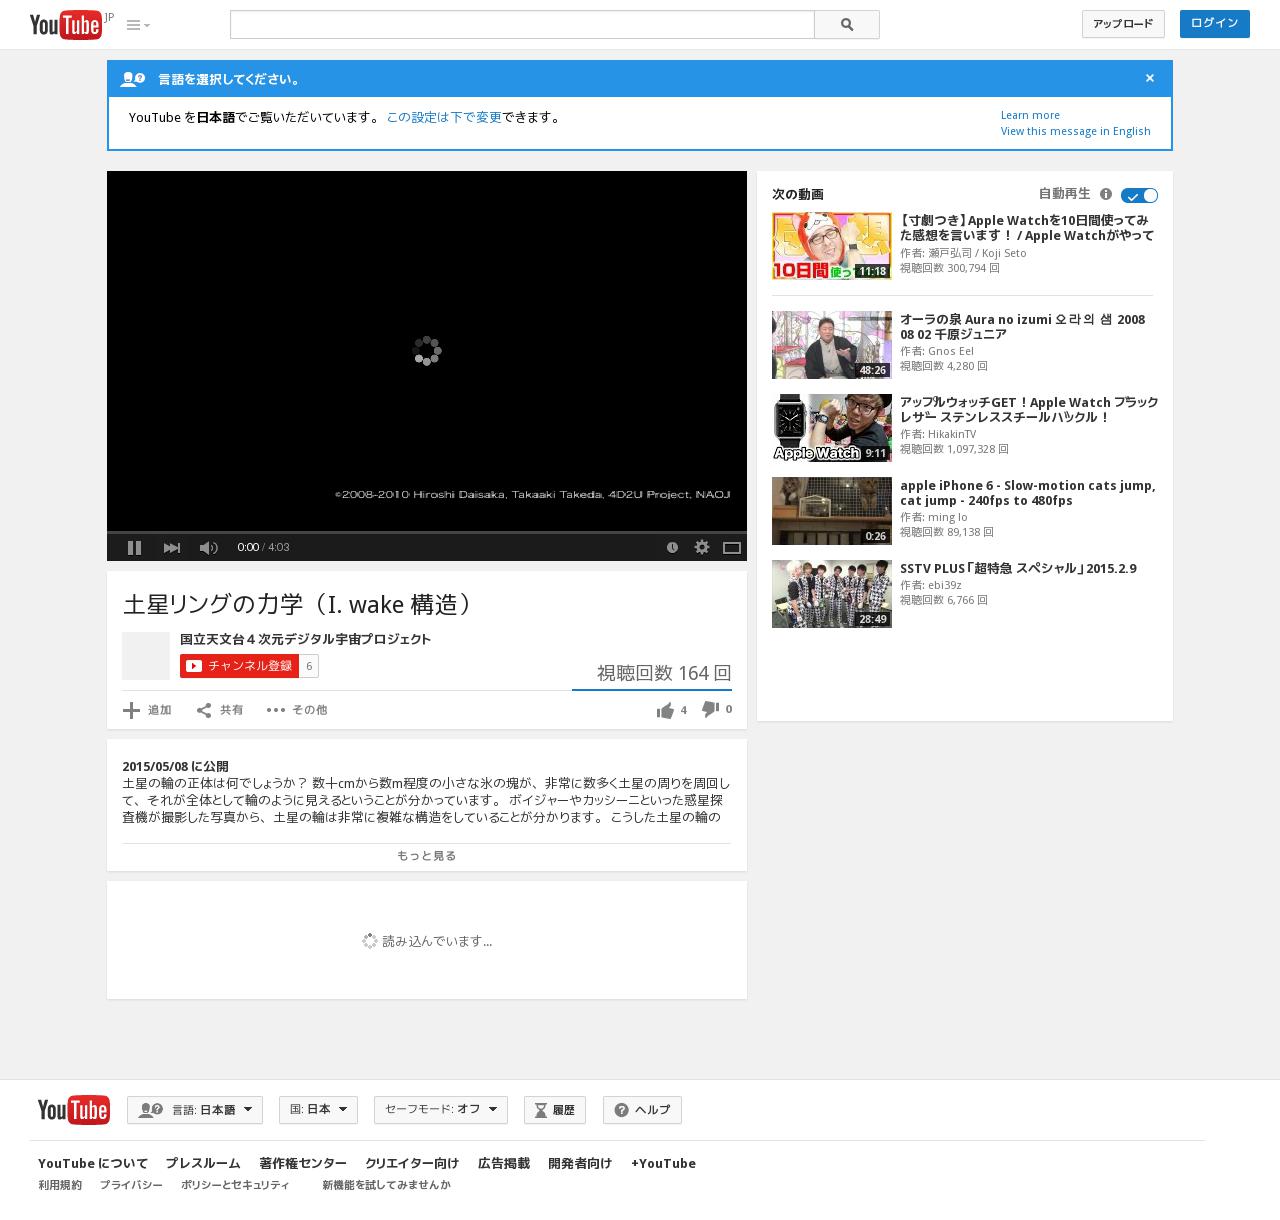
Task: Open +YouTube footer link
Action: click(663, 1163)
